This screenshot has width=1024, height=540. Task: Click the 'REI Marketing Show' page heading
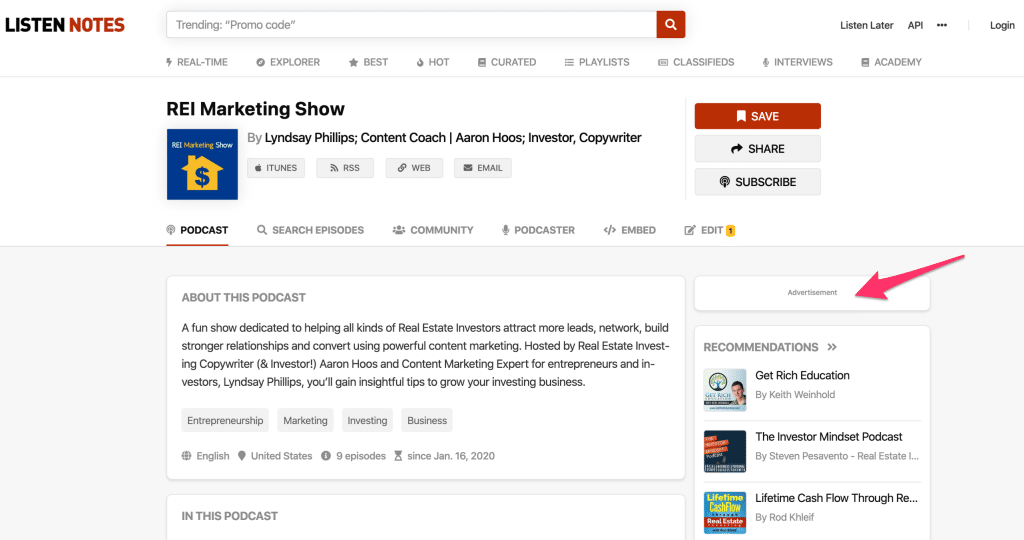click(x=255, y=109)
